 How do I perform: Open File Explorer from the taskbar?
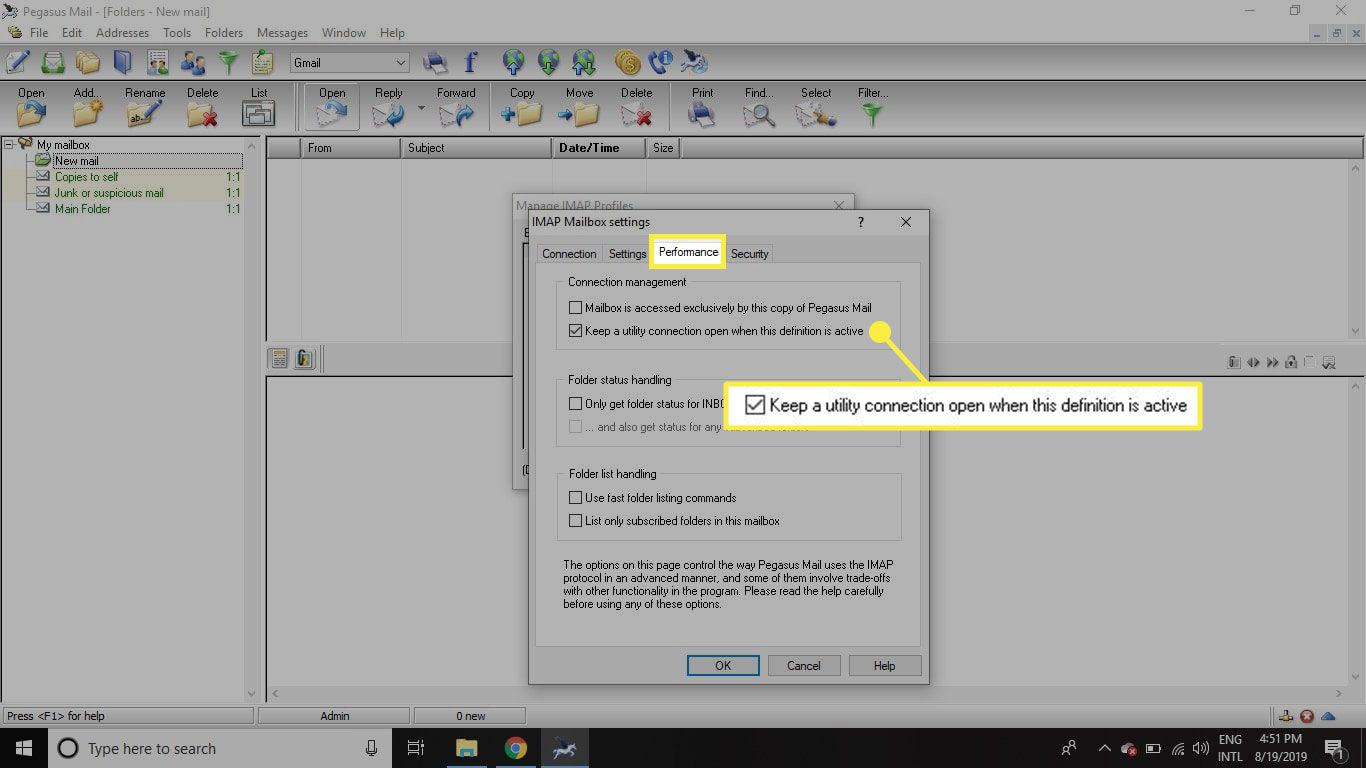pyautogui.click(x=466, y=748)
